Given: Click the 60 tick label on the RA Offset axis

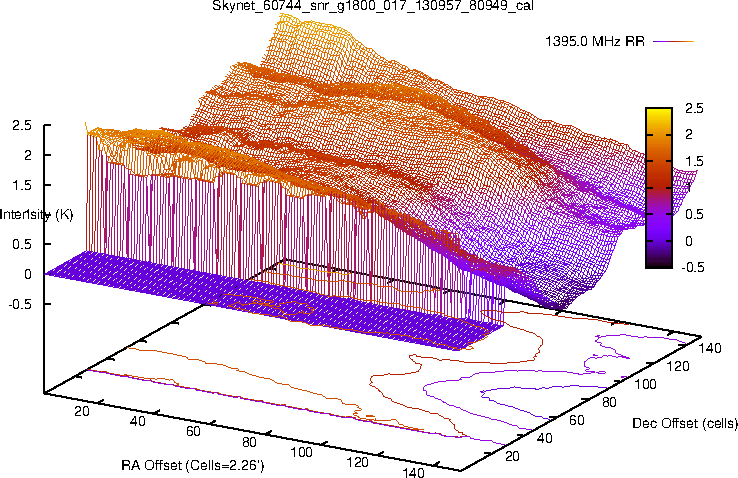Looking at the screenshot, I should click(x=193, y=431).
